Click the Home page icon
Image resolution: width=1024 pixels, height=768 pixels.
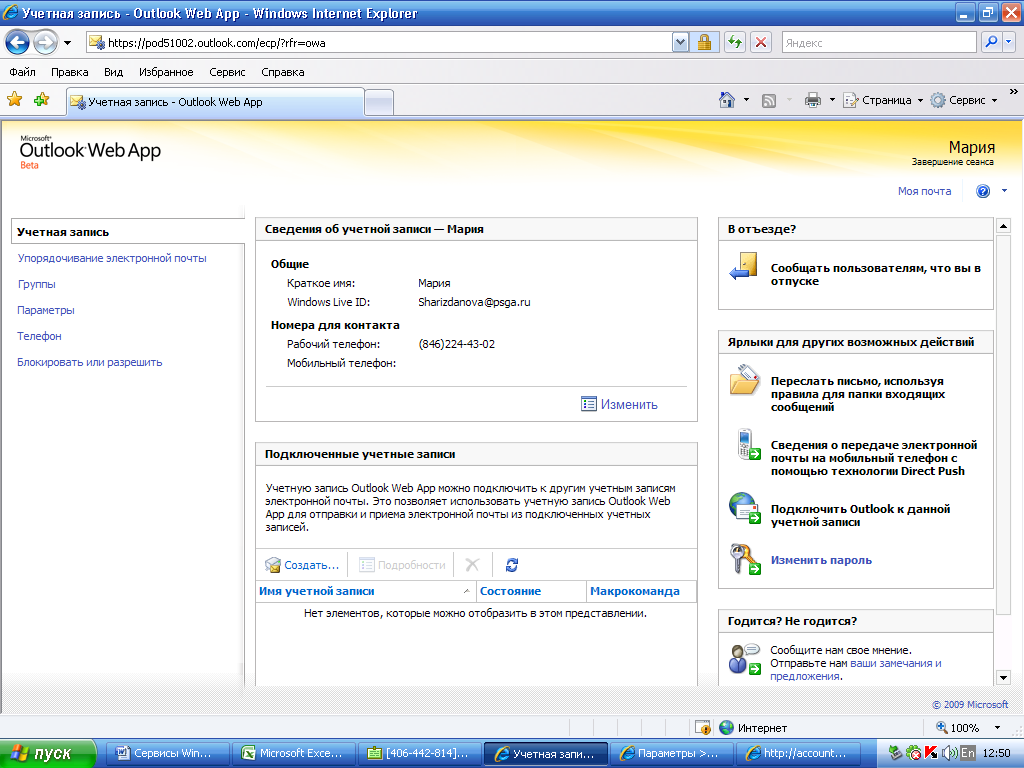727,100
